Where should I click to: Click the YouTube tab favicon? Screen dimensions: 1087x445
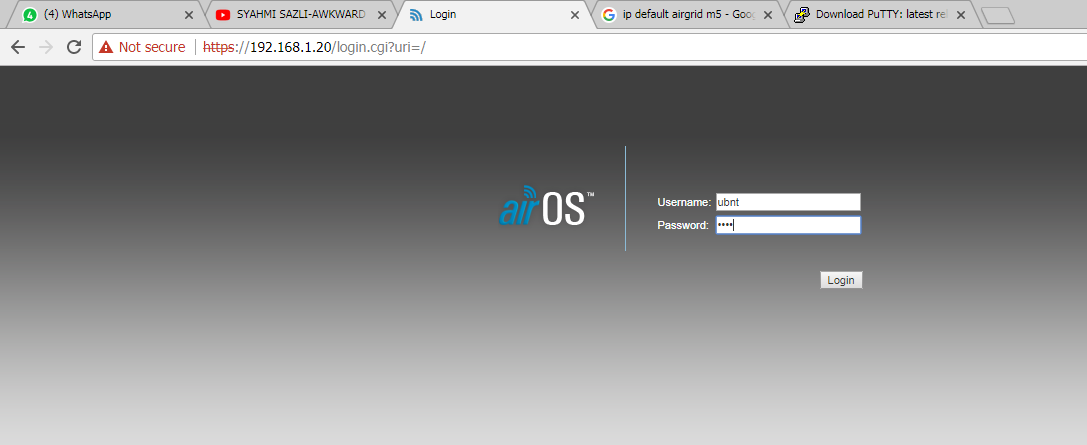tap(223, 15)
